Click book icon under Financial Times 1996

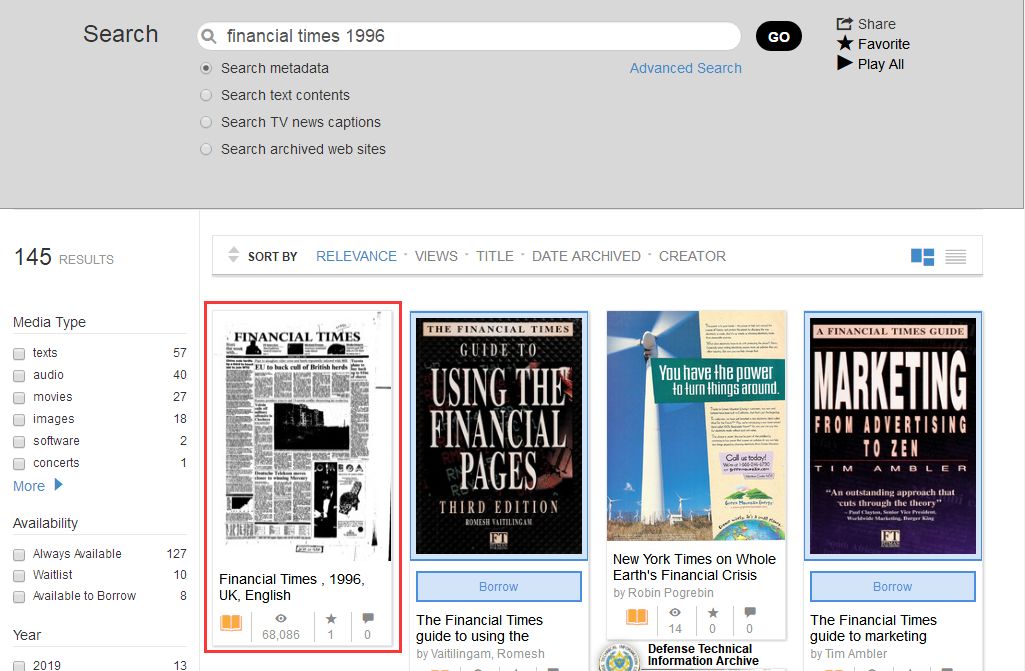click(231, 622)
